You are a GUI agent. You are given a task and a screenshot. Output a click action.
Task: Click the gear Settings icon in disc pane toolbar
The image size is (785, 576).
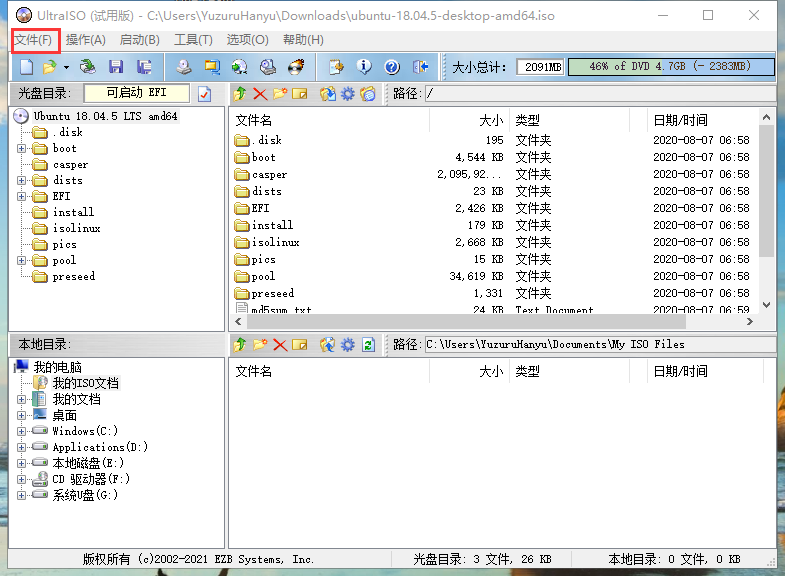coord(348,94)
